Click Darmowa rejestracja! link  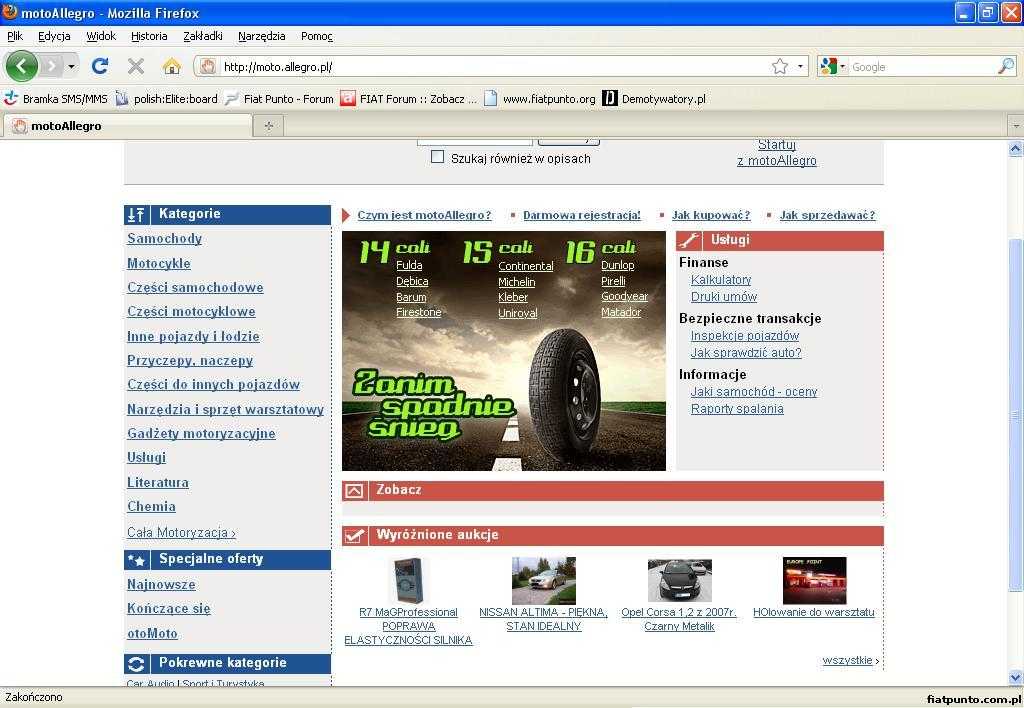[x=581, y=215]
